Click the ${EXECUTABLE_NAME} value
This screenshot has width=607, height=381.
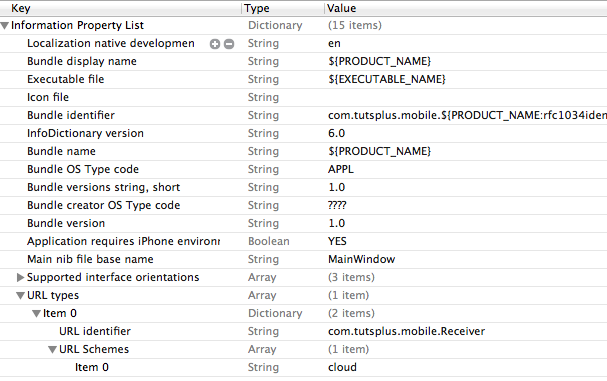tap(387, 79)
